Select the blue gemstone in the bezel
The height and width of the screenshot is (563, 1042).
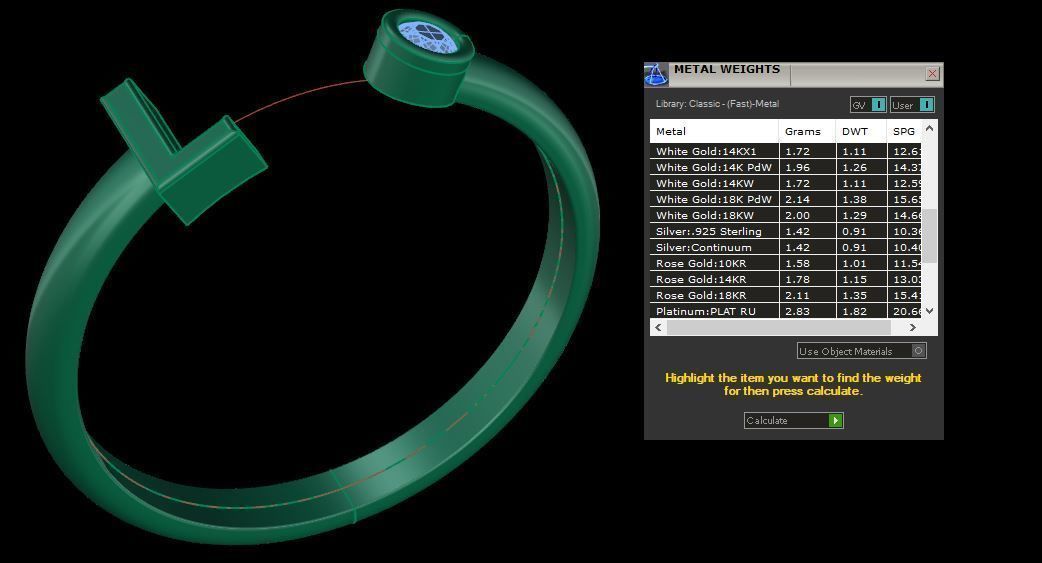coord(427,36)
